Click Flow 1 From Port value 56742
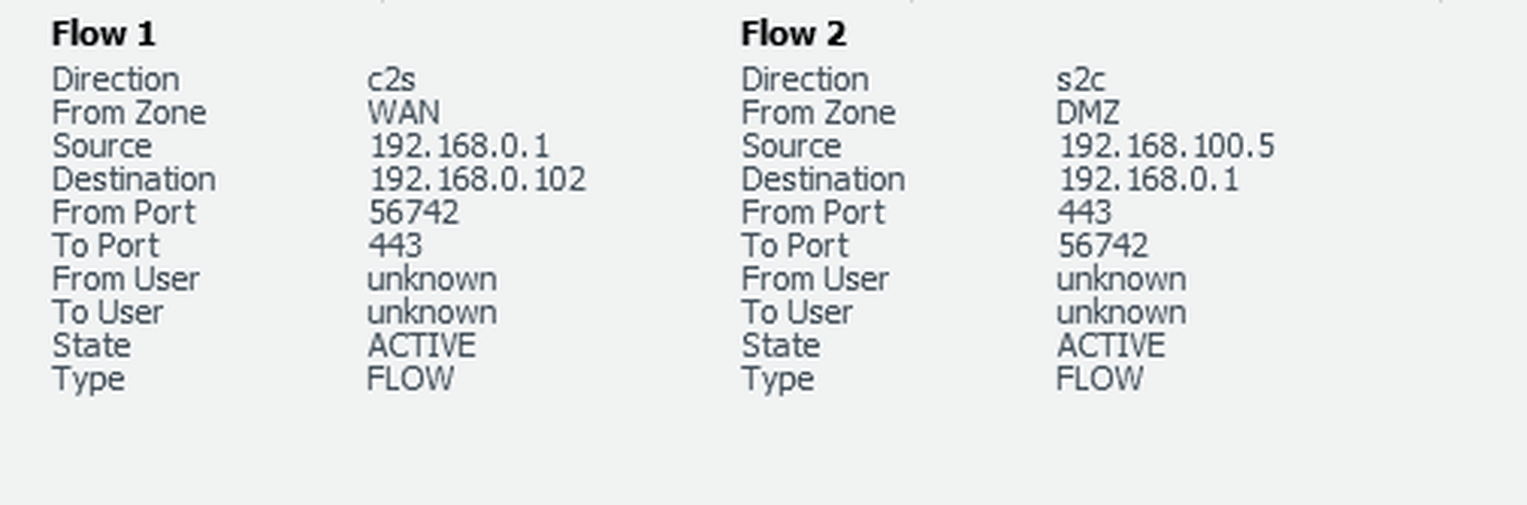The width and height of the screenshot is (1527, 505). (x=413, y=213)
